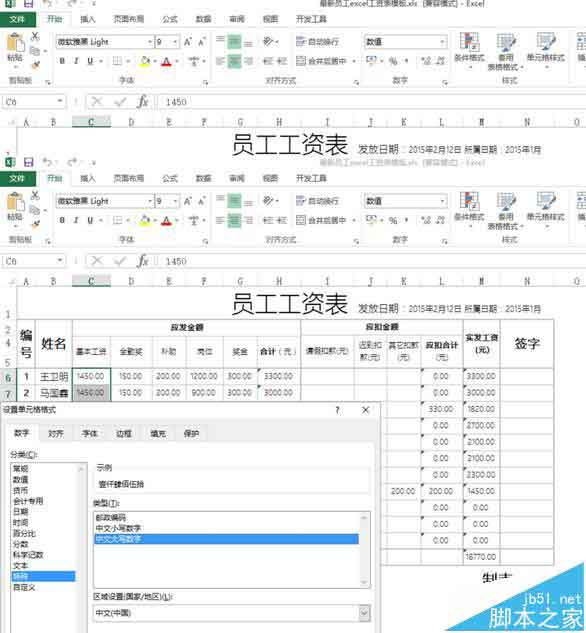Open Name Box dropdown in upper window

click(x=60, y=101)
